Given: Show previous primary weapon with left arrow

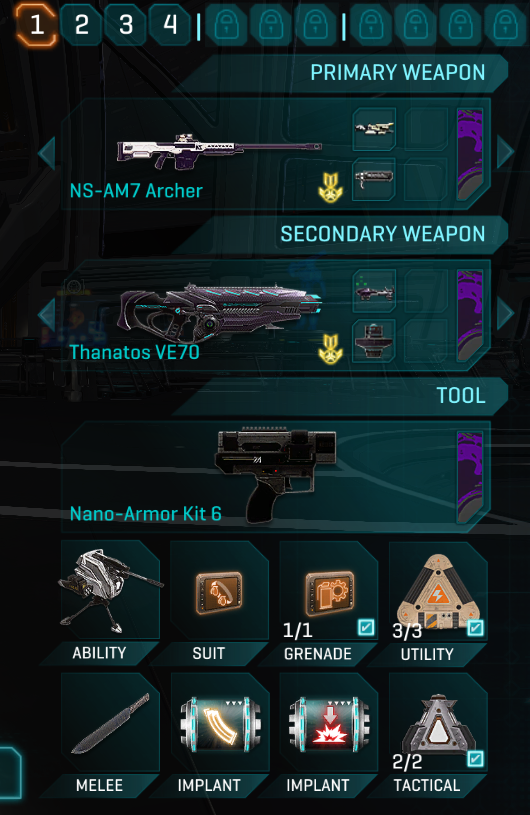Looking at the screenshot, I should 47,152.
